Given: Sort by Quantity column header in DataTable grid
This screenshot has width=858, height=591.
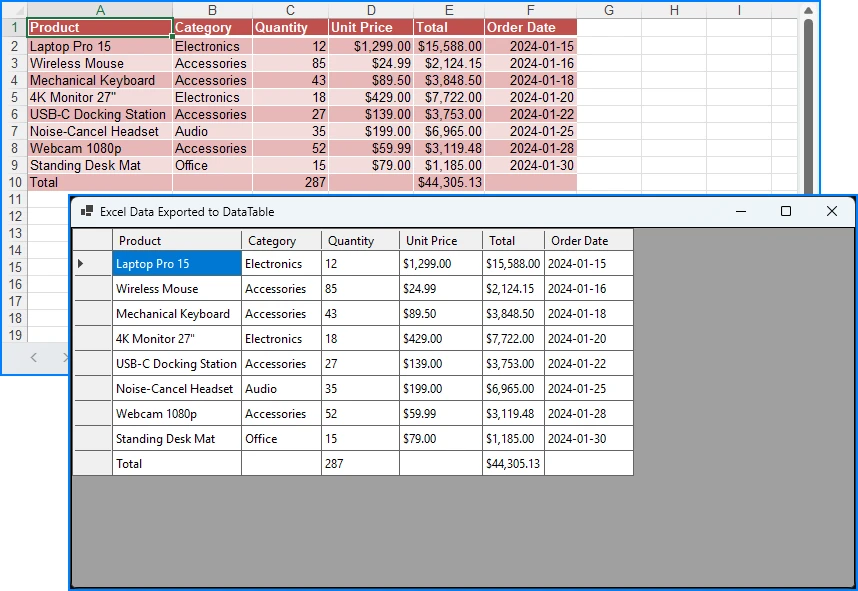Looking at the screenshot, I should click(x=360, y=240).
